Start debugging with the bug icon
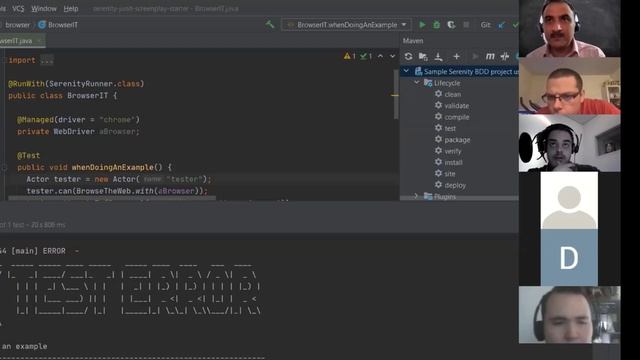640x360 pixels. click(436, 25)
